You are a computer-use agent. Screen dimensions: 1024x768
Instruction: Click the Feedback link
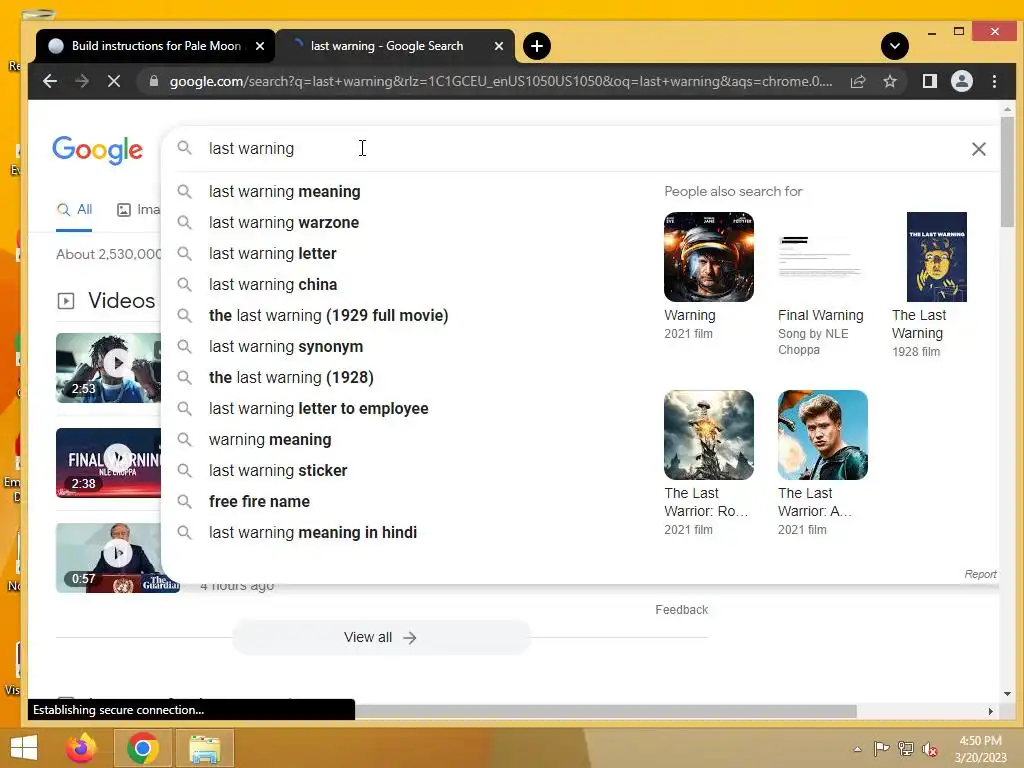pos(681,609)
